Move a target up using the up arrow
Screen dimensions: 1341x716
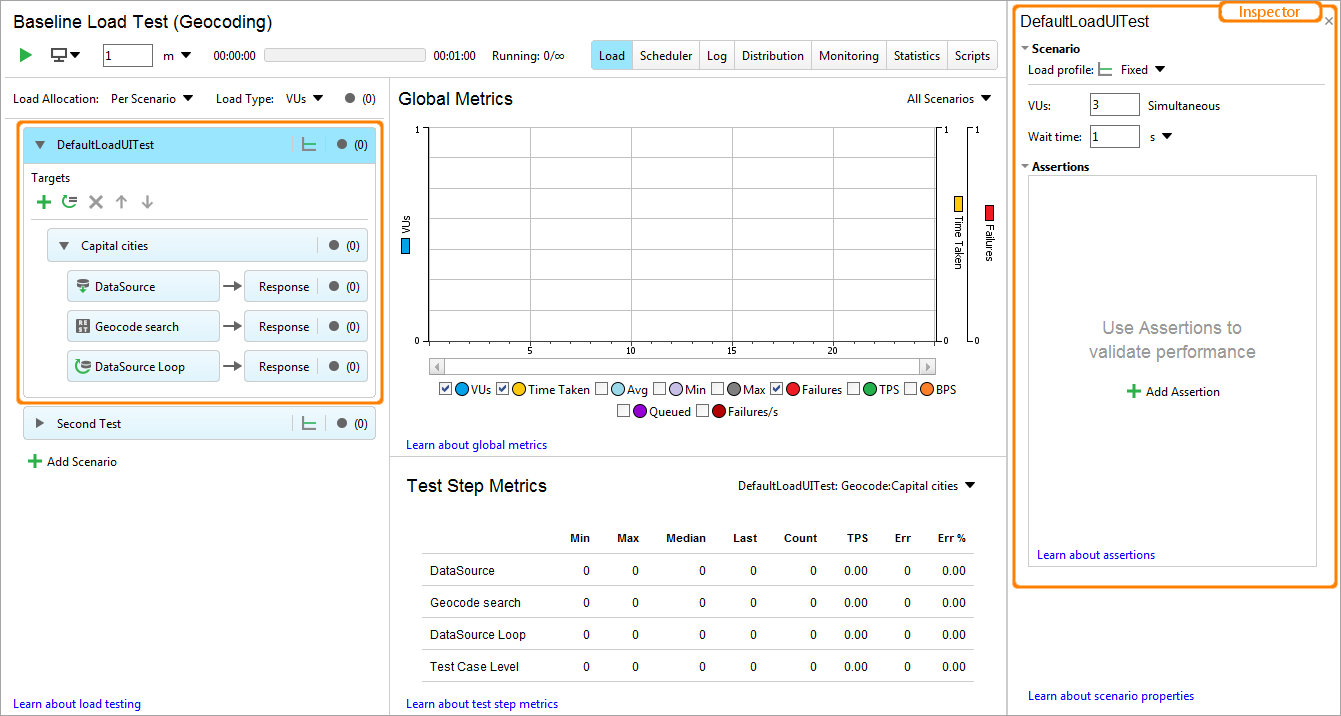(x=121, y=201)
